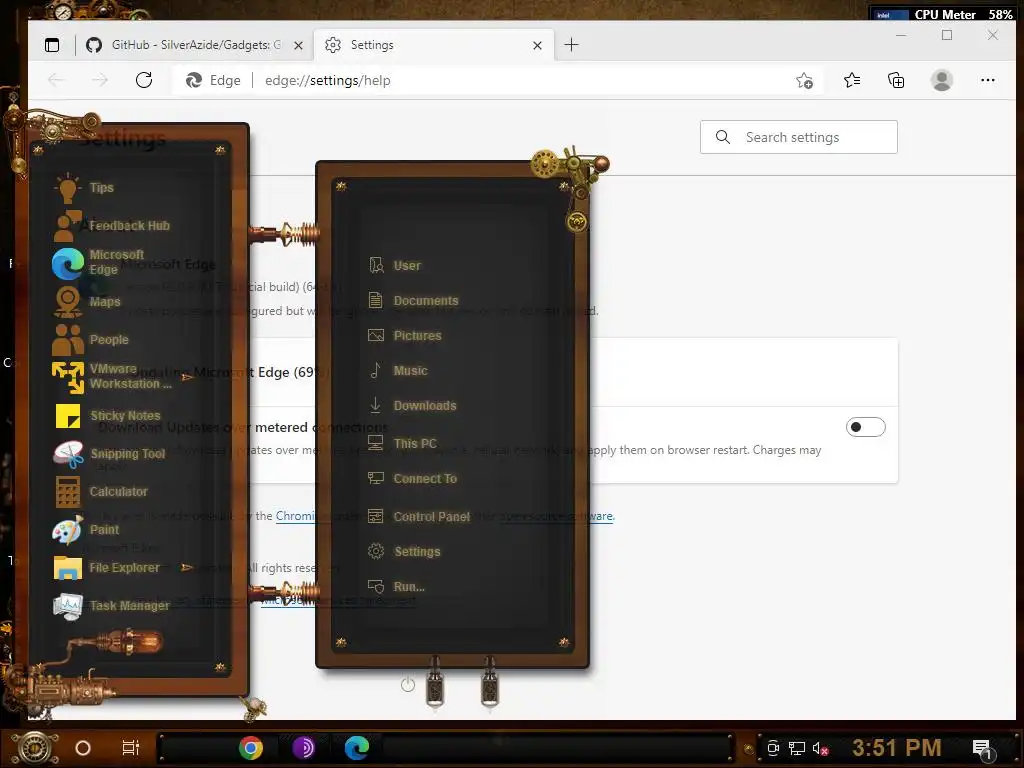Screen dimensions: 1024x768
Task: Click the steampunk Start button
Action: [x=35, y=748]
